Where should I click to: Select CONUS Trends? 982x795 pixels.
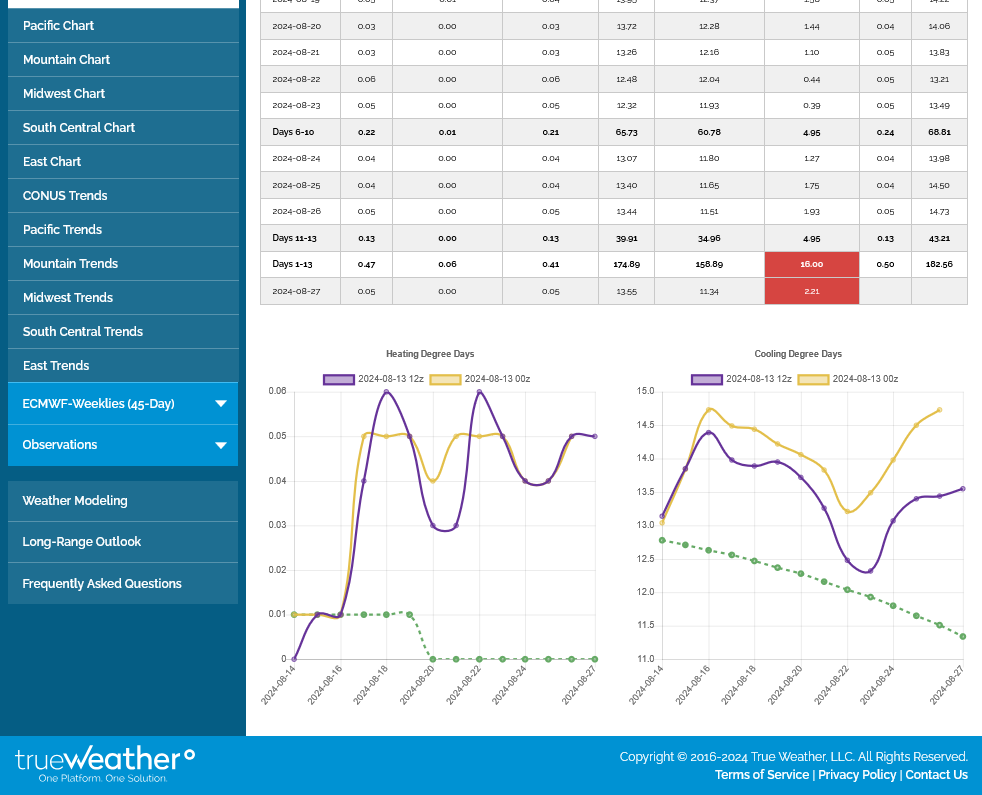point(123,195)
